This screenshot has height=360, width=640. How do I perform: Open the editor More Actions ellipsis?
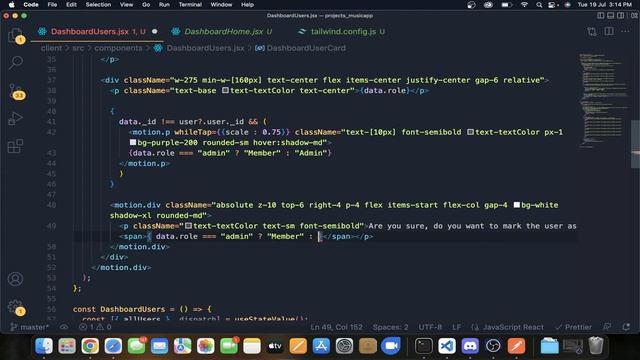point(625,31)
